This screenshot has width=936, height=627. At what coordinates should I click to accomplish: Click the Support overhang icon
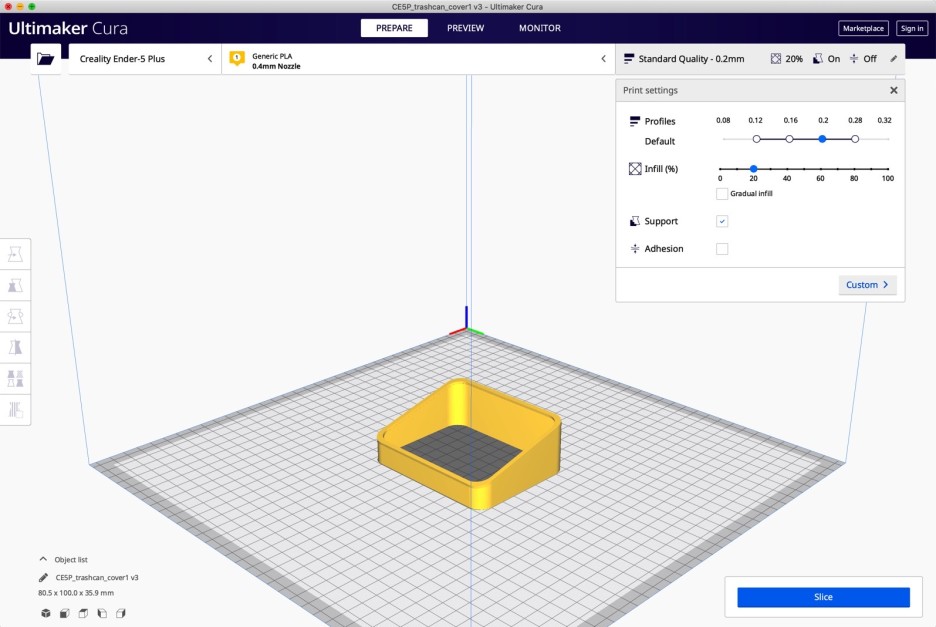pyautogui.click(x=635, y=221)
